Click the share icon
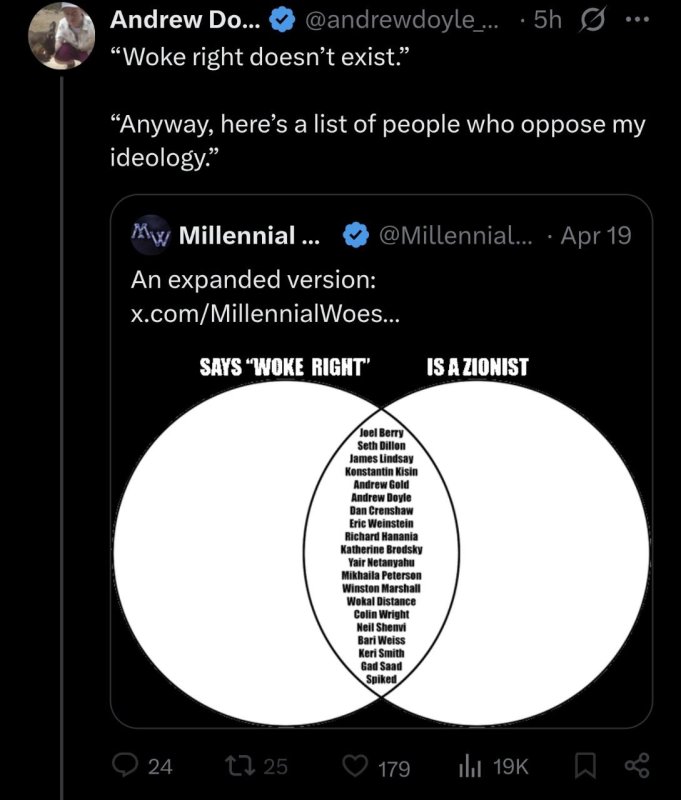 635,766
